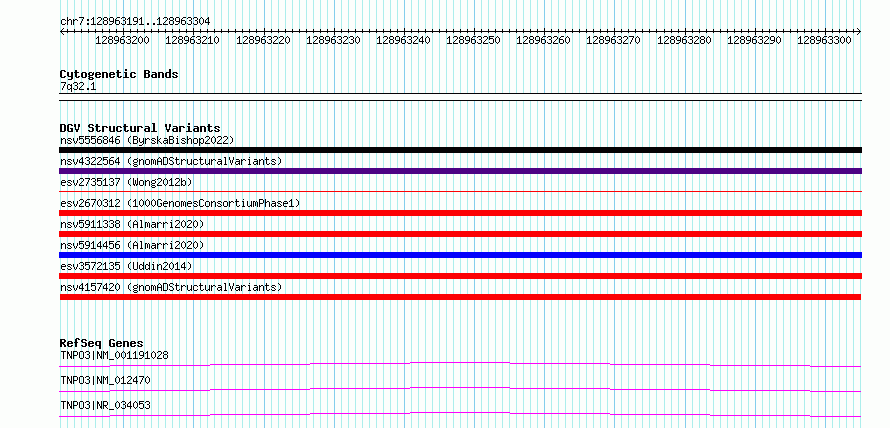The height and width of the screenshot is (428, 890).
Task: Click ruler position 128963230
Action: pyautogui.click(x=333, y=40)
